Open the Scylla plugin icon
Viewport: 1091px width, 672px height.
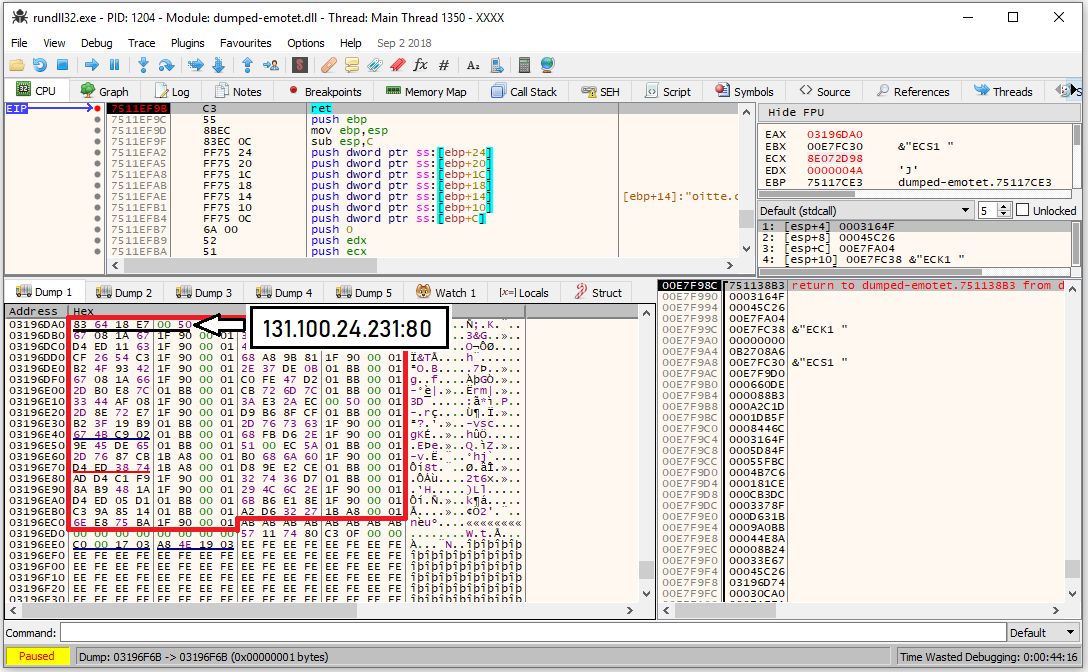(298, 65)
